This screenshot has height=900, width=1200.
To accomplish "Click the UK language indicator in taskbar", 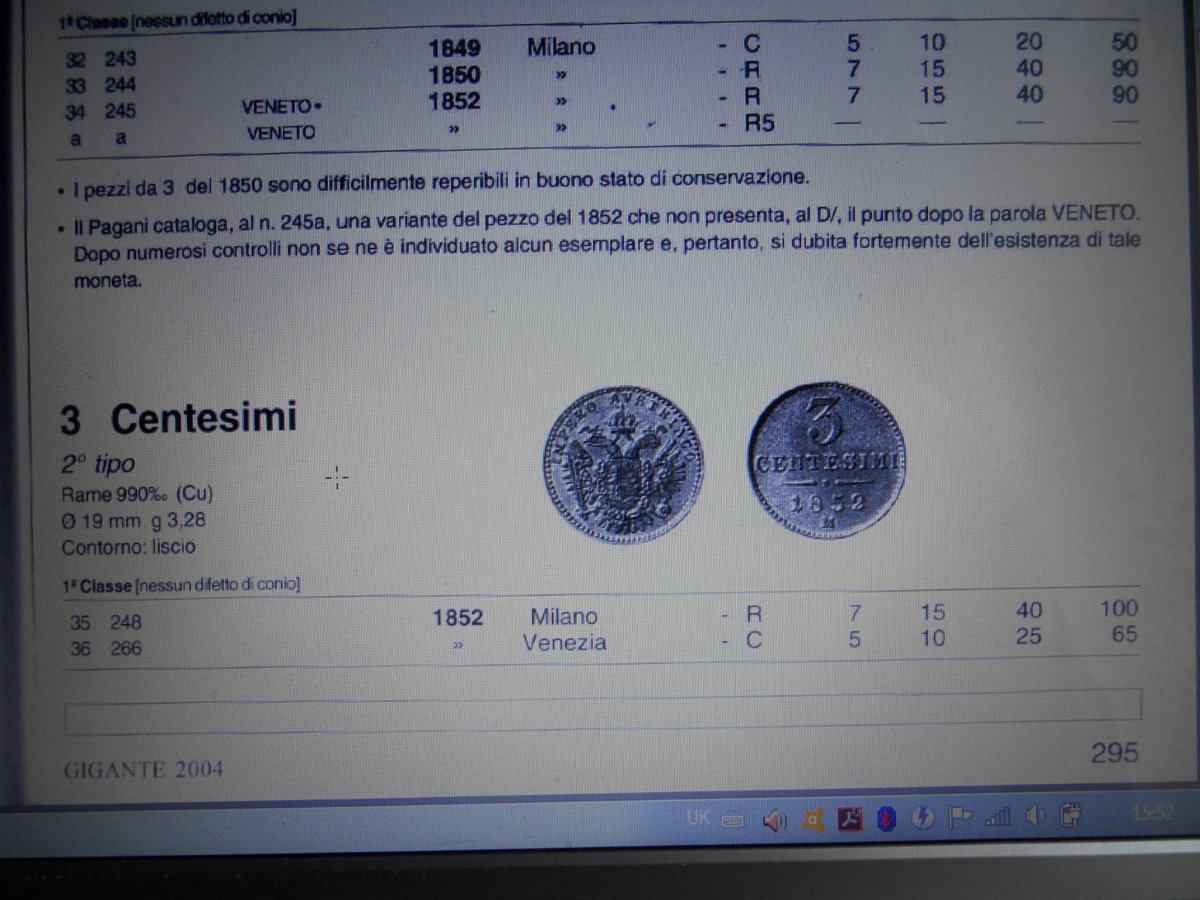I will point(698,818).
